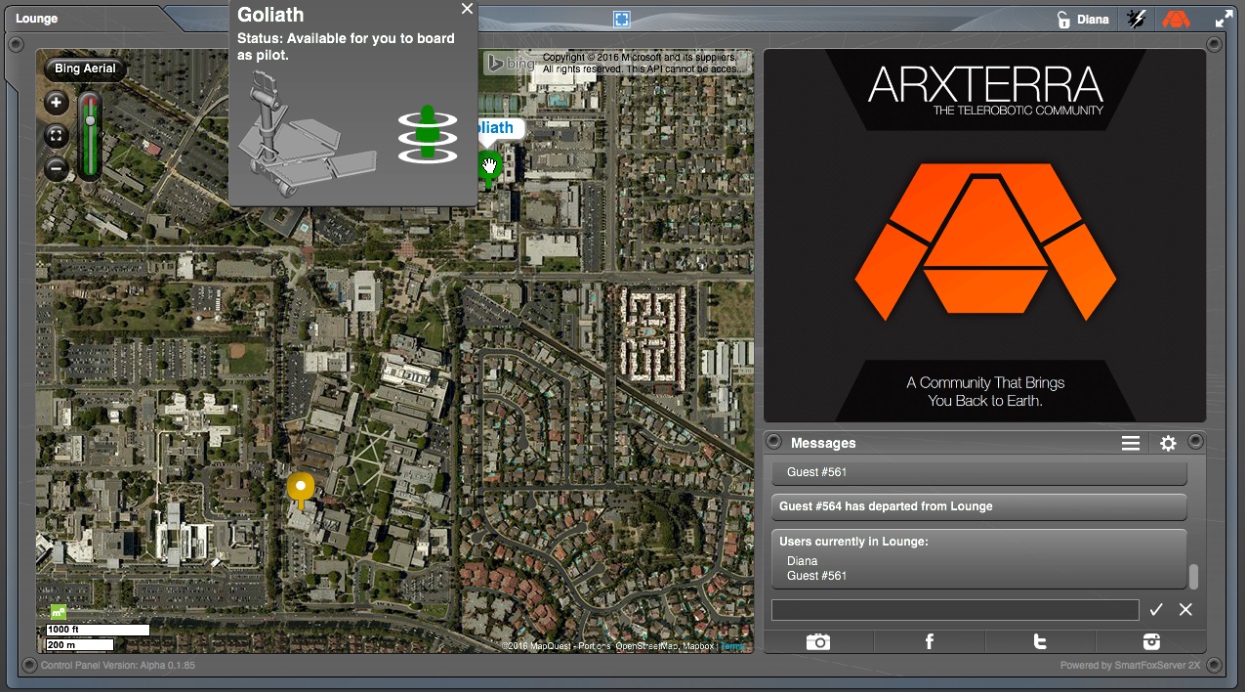Fit map to extent using center button
This screenshot has width=1246, height=692.
[x=57, y=135]
